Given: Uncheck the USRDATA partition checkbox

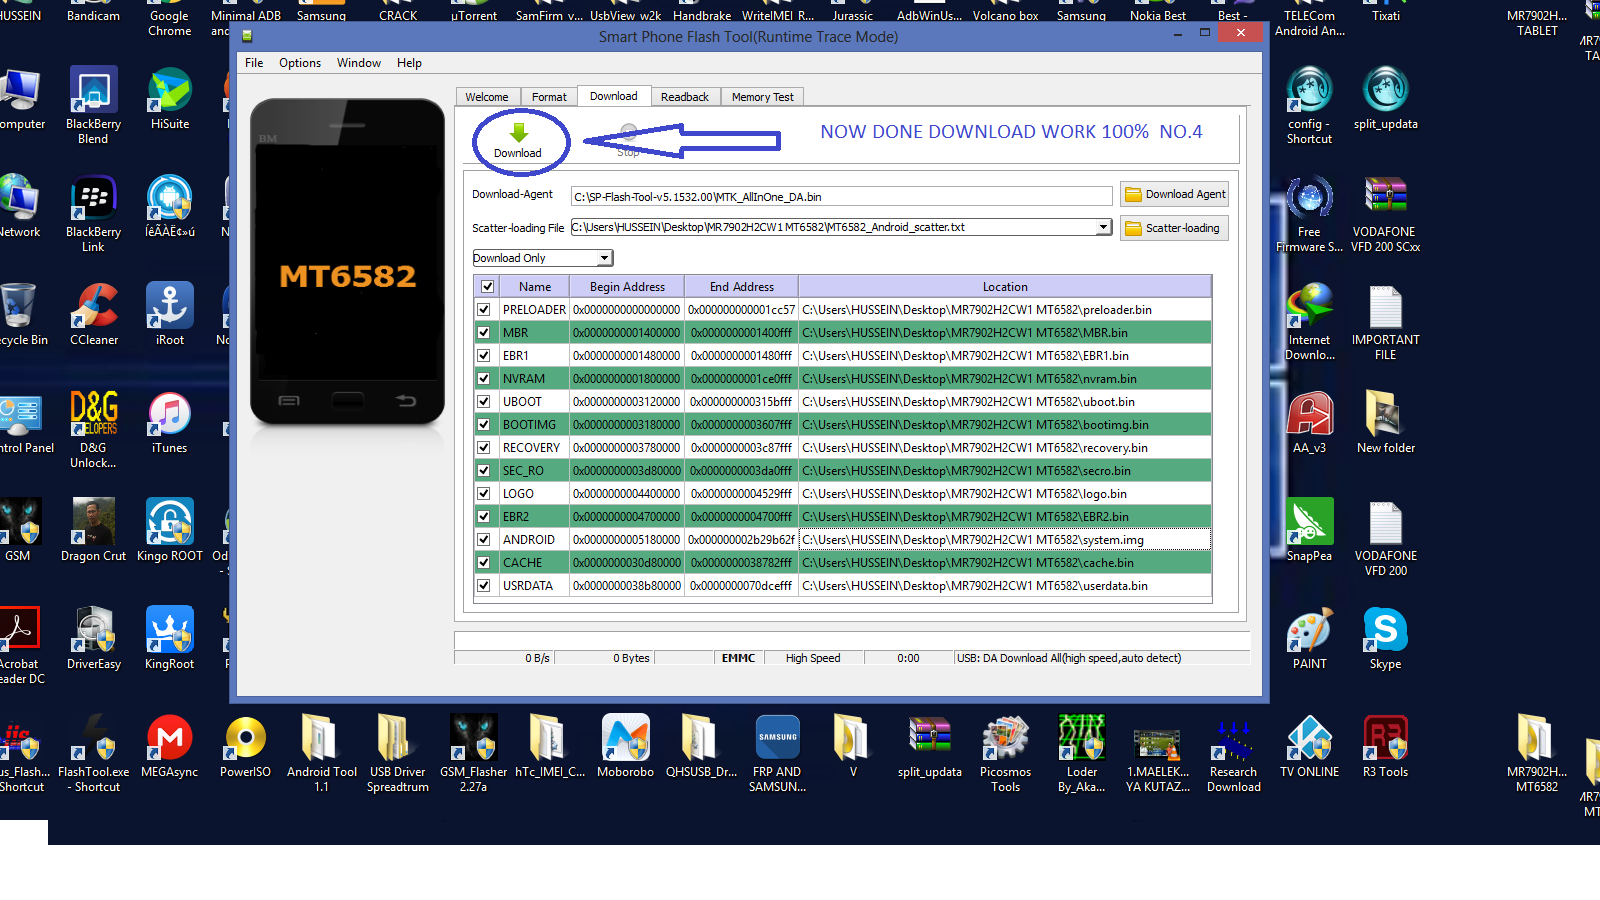Looking at the screenshot, I should point(484,586).
